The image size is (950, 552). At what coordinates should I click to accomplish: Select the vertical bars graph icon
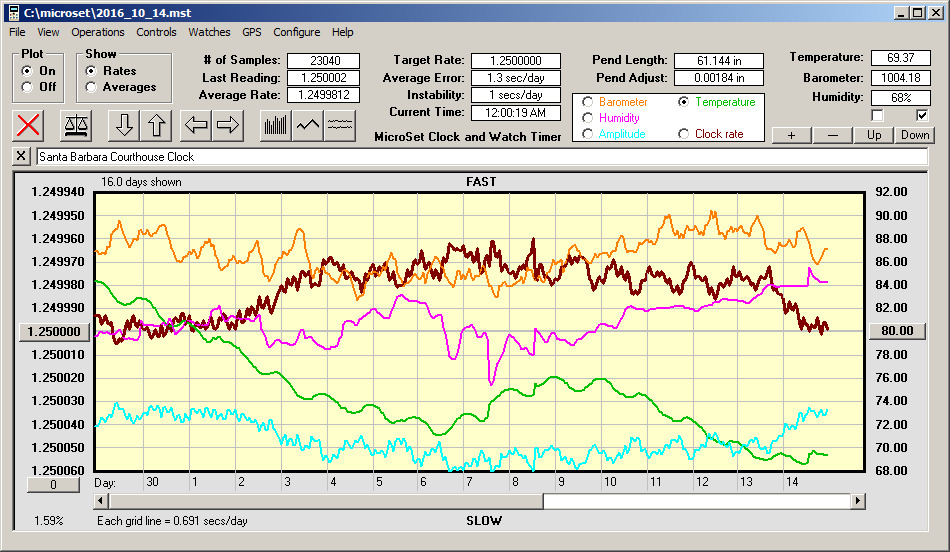[275, 125]
